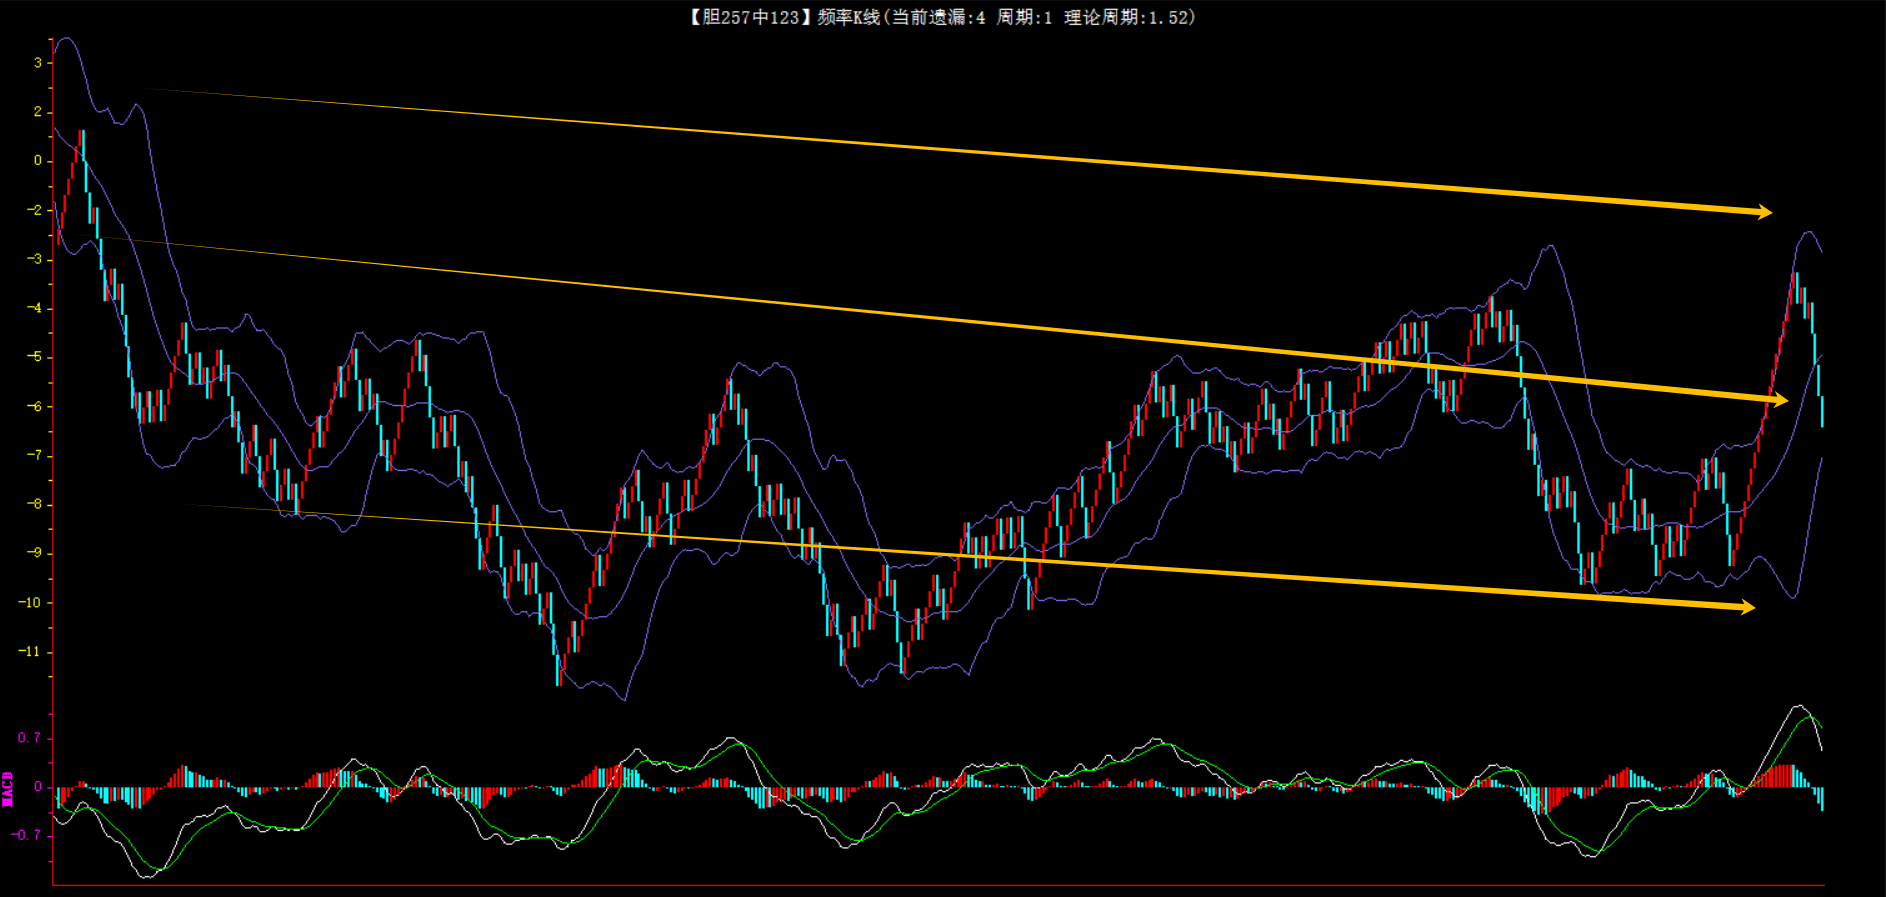Click the yellow "0" K-line axis label
Image resolution: width=1886 pixels, height=897 pixels.
[38, 161]
